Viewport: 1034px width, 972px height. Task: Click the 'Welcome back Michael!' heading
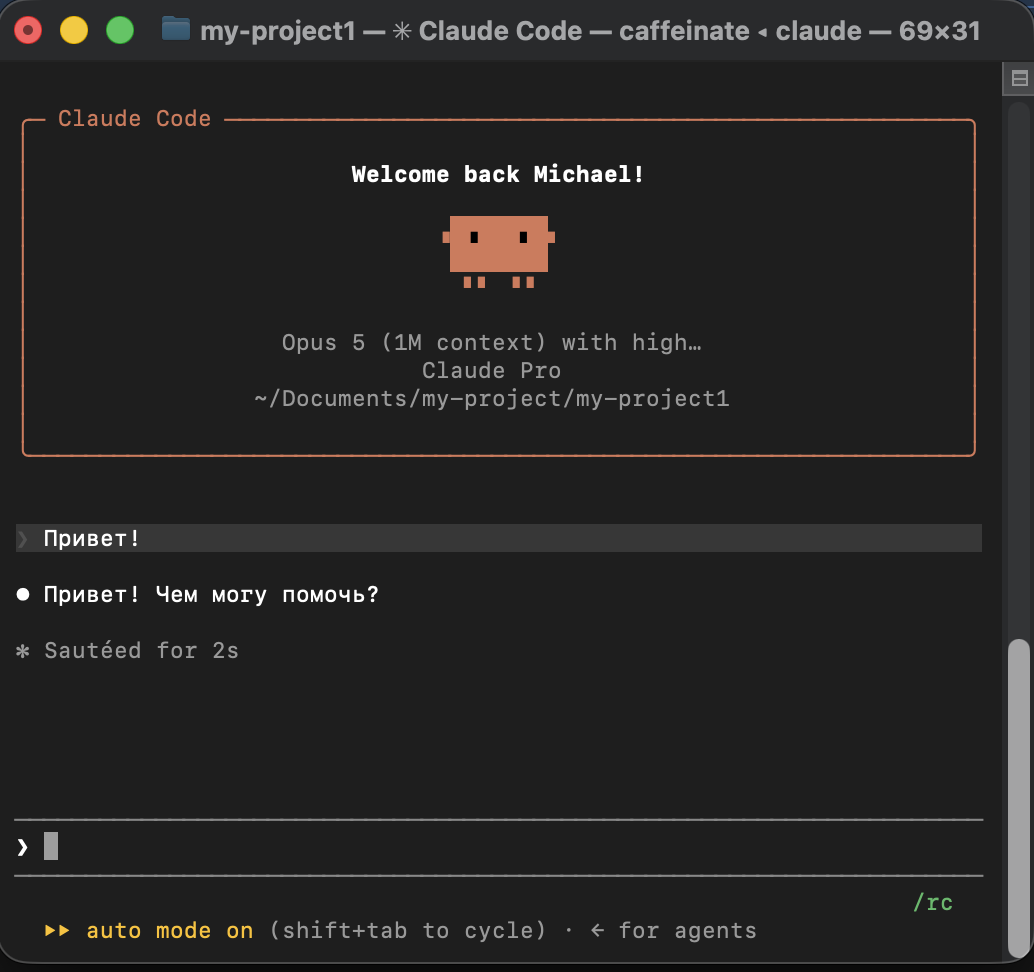click(498, 174)
